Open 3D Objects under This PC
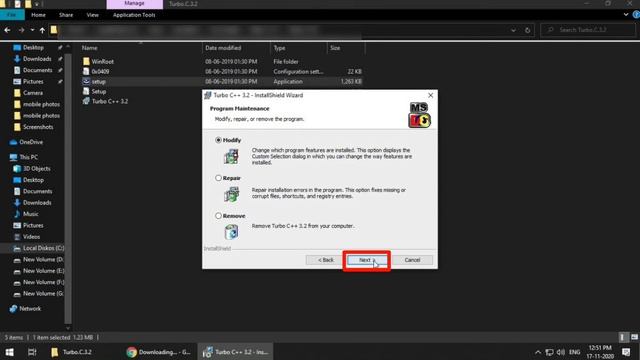Image resolution: width=640 pixels, height=360 pixels. tap(37, 169)
